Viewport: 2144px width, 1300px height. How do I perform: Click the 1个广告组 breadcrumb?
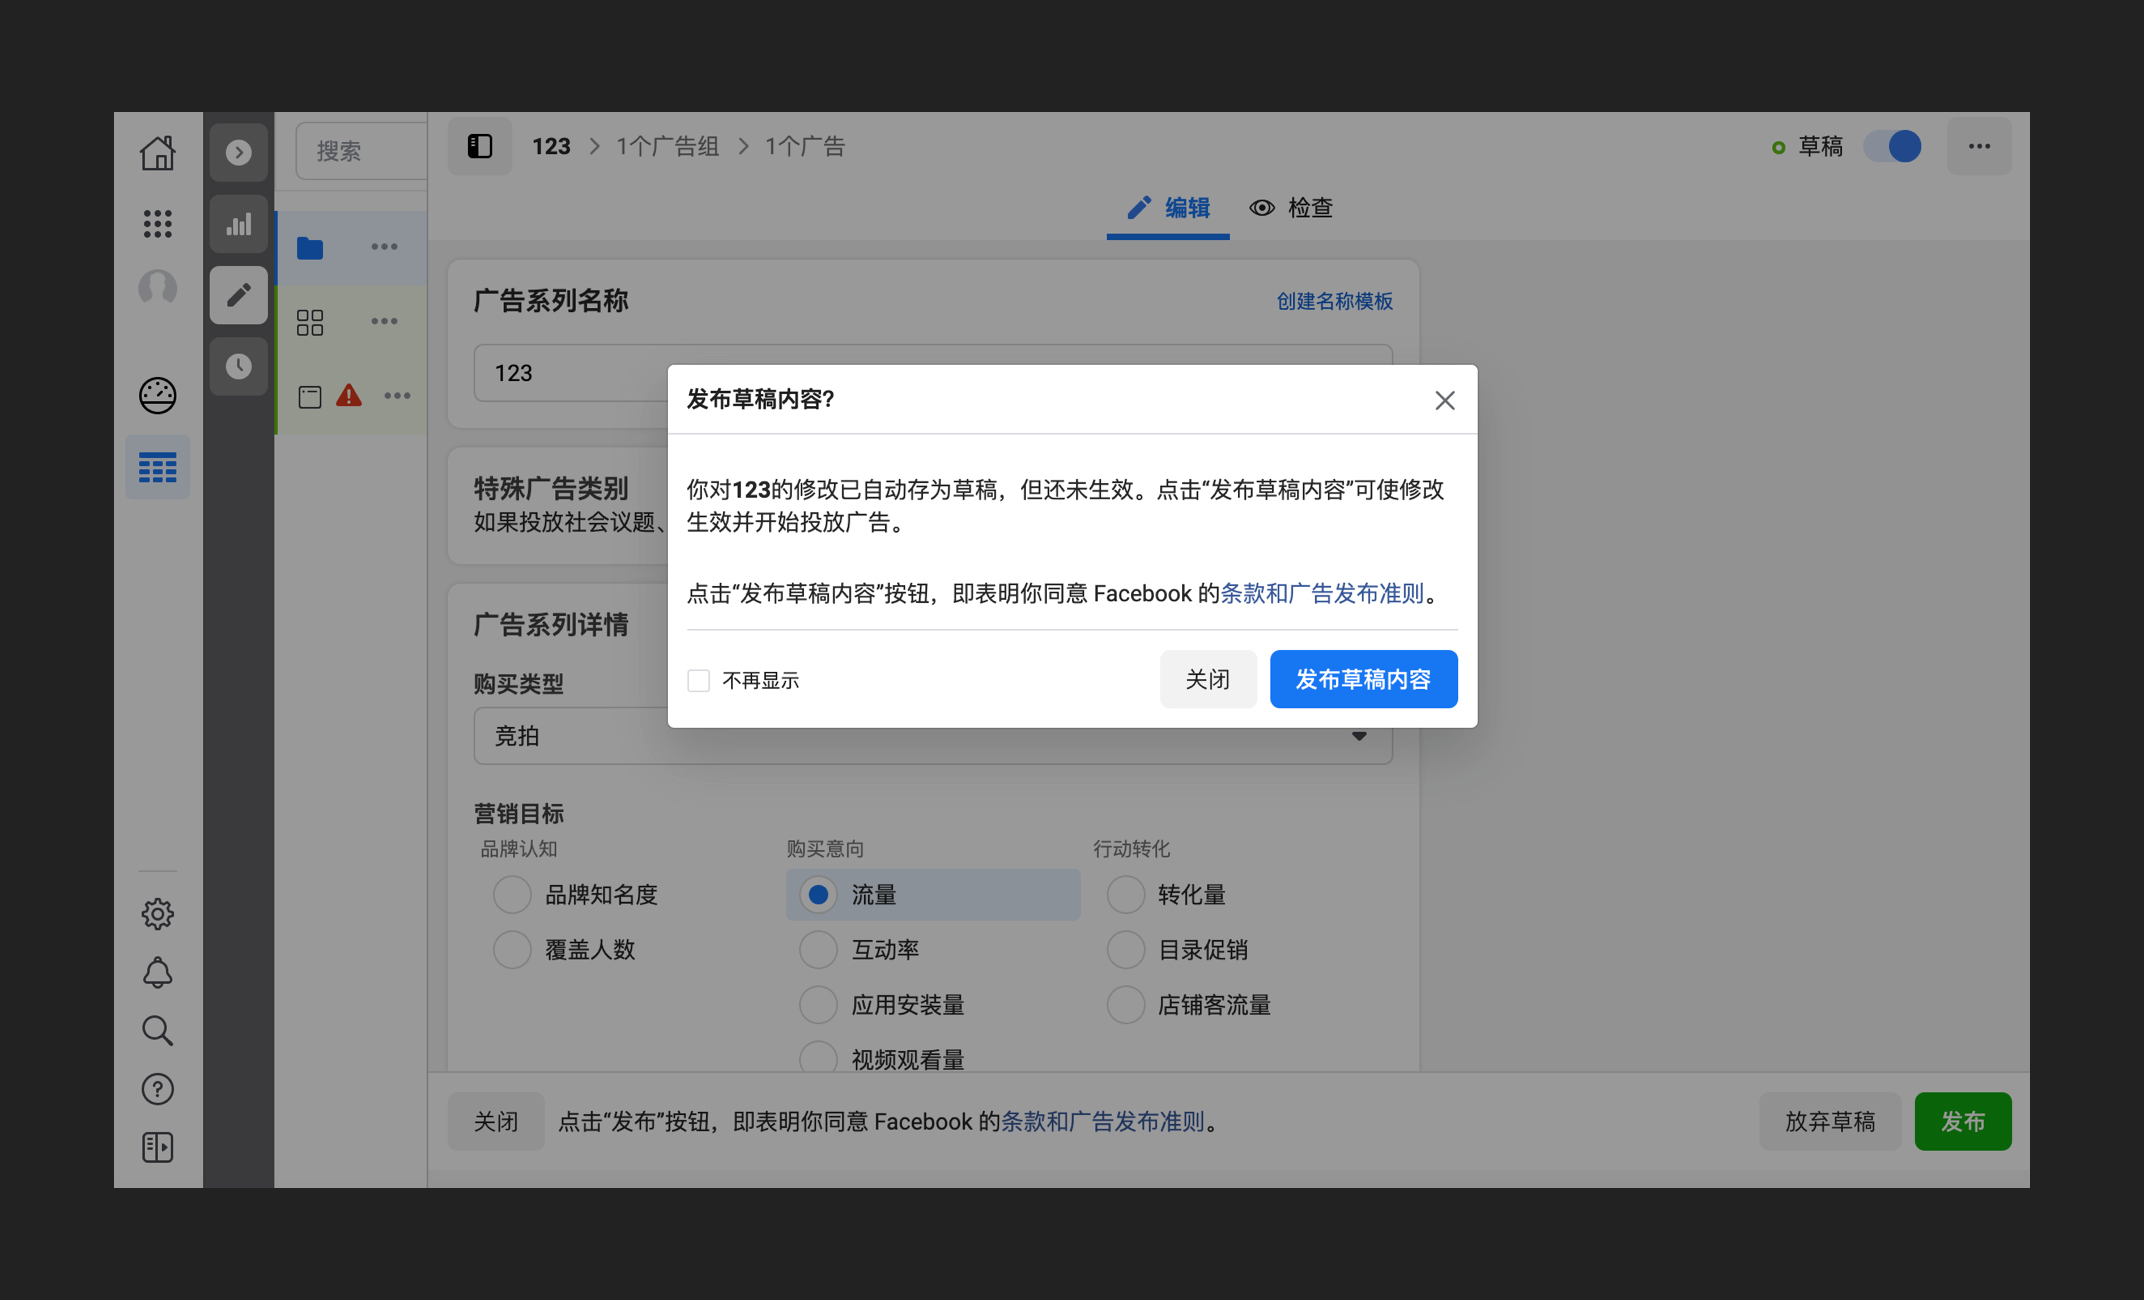[668, 146]
